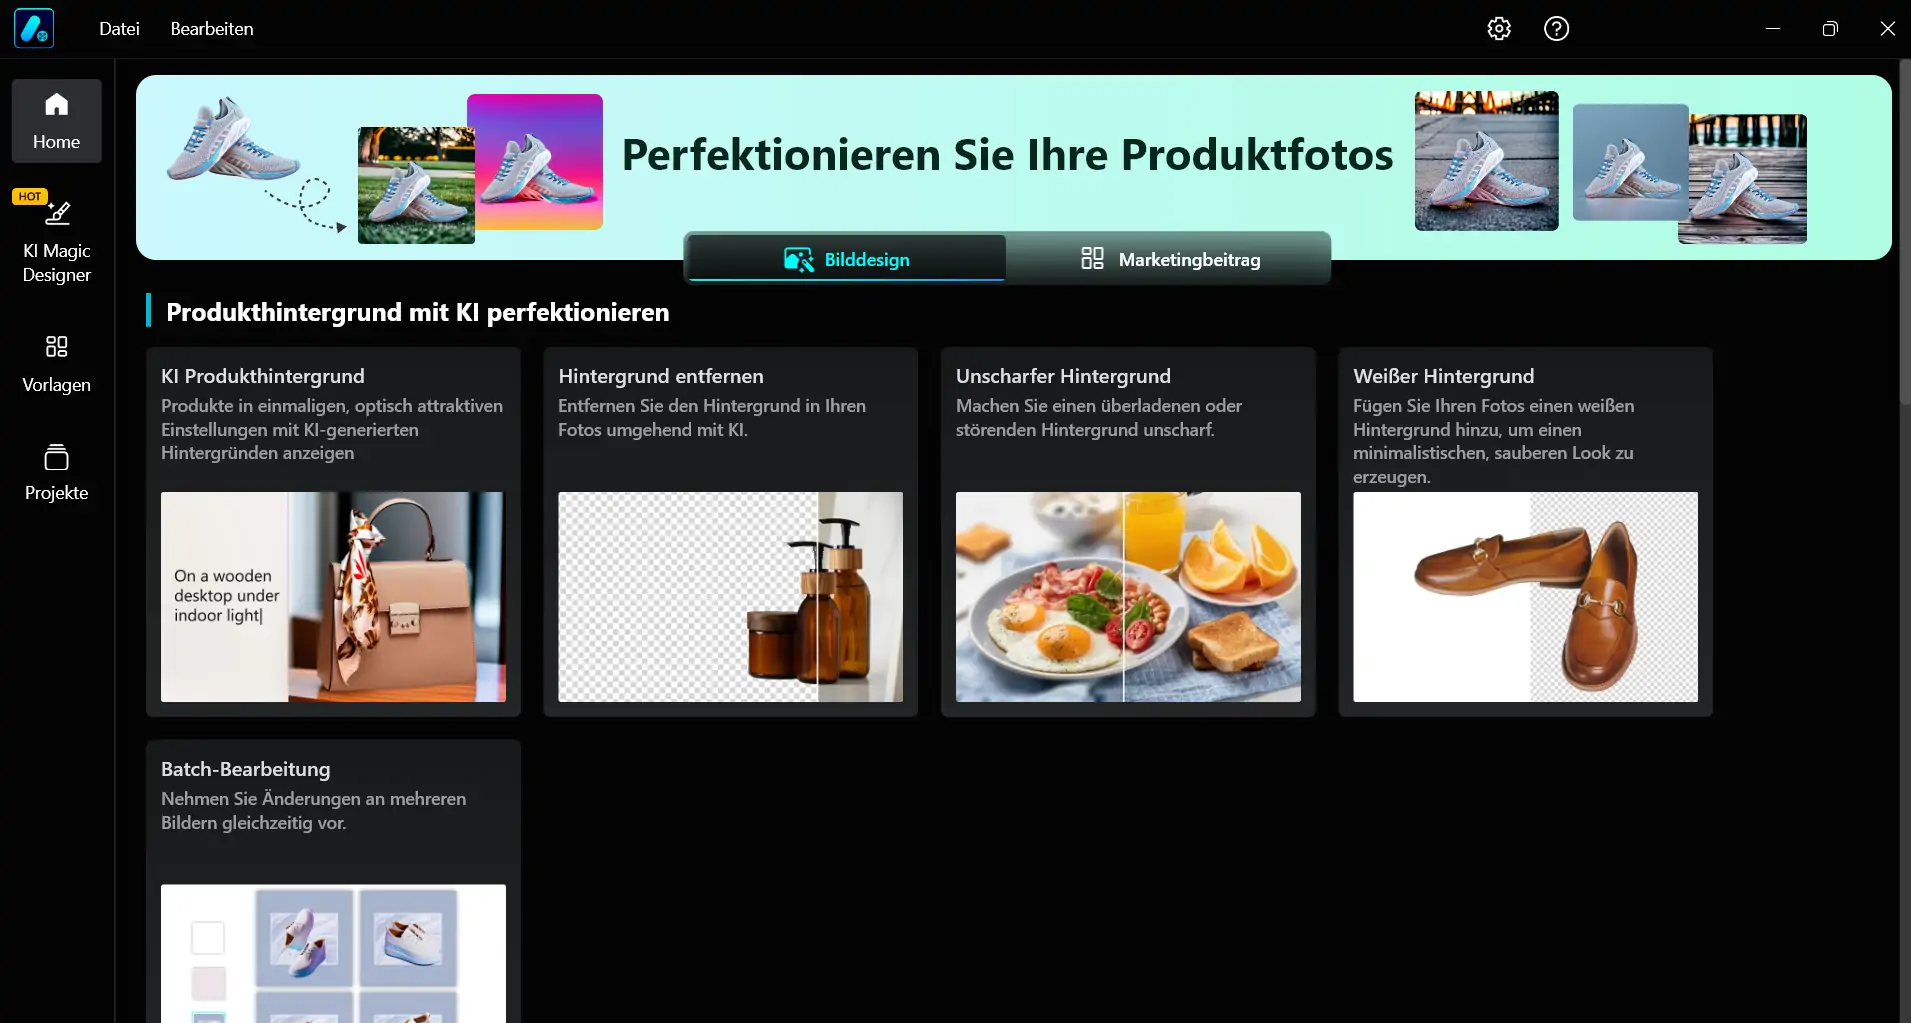
Task: Open the help question mark icon
Action: click(x=1556, y=29)
